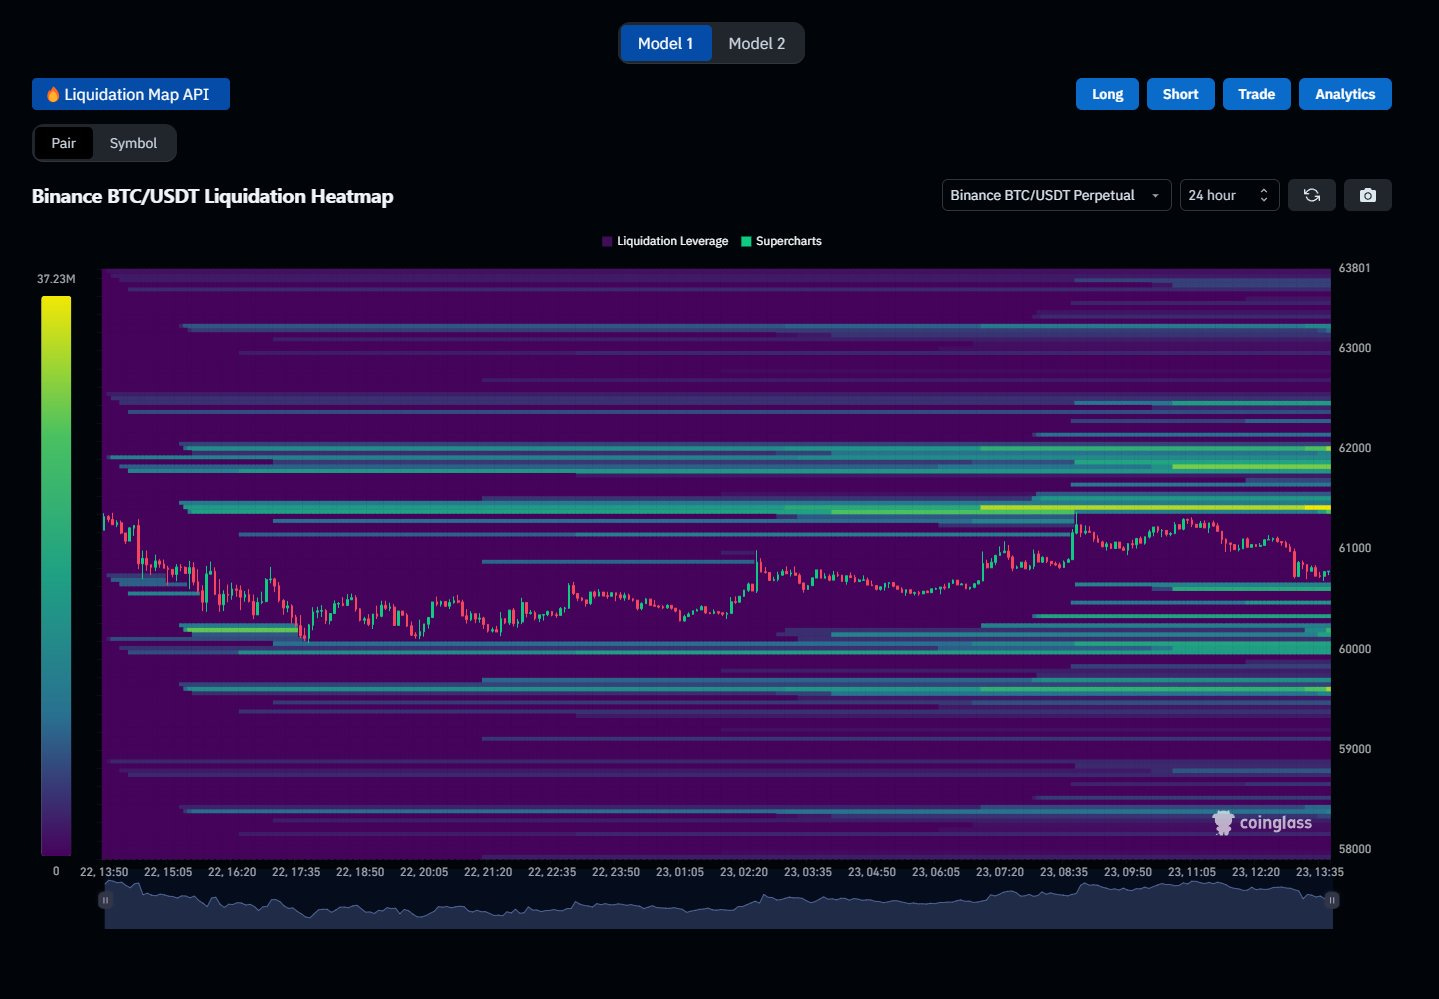Click the 37.23M scale maximum label
The width and height of the screenshot is (1439, 999).
(x=56, y=279)
